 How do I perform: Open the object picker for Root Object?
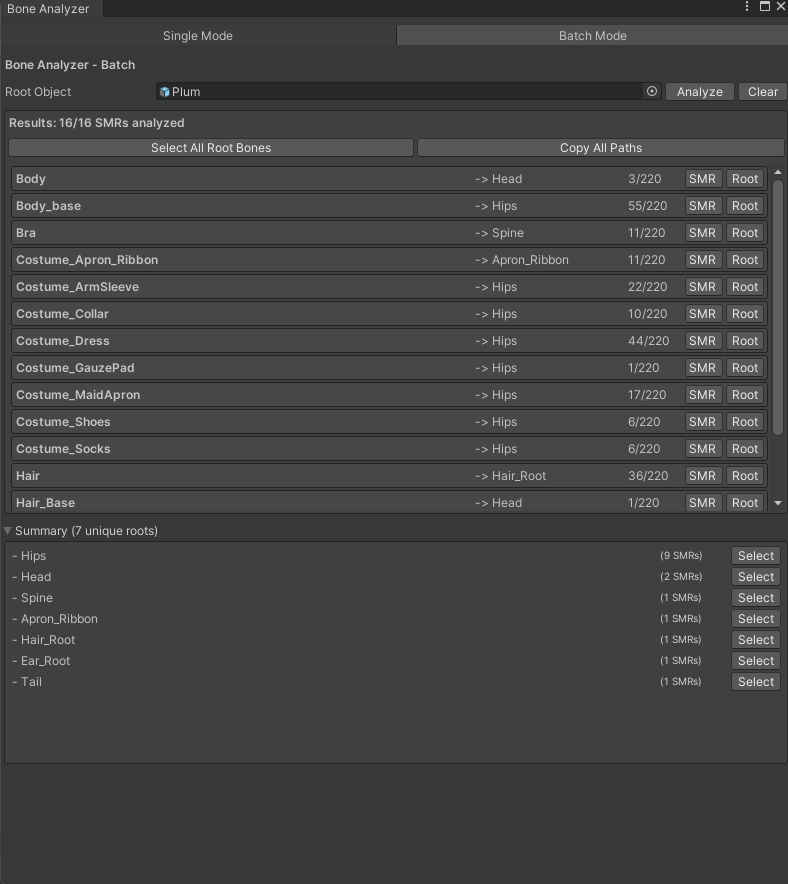click(652, 91)
